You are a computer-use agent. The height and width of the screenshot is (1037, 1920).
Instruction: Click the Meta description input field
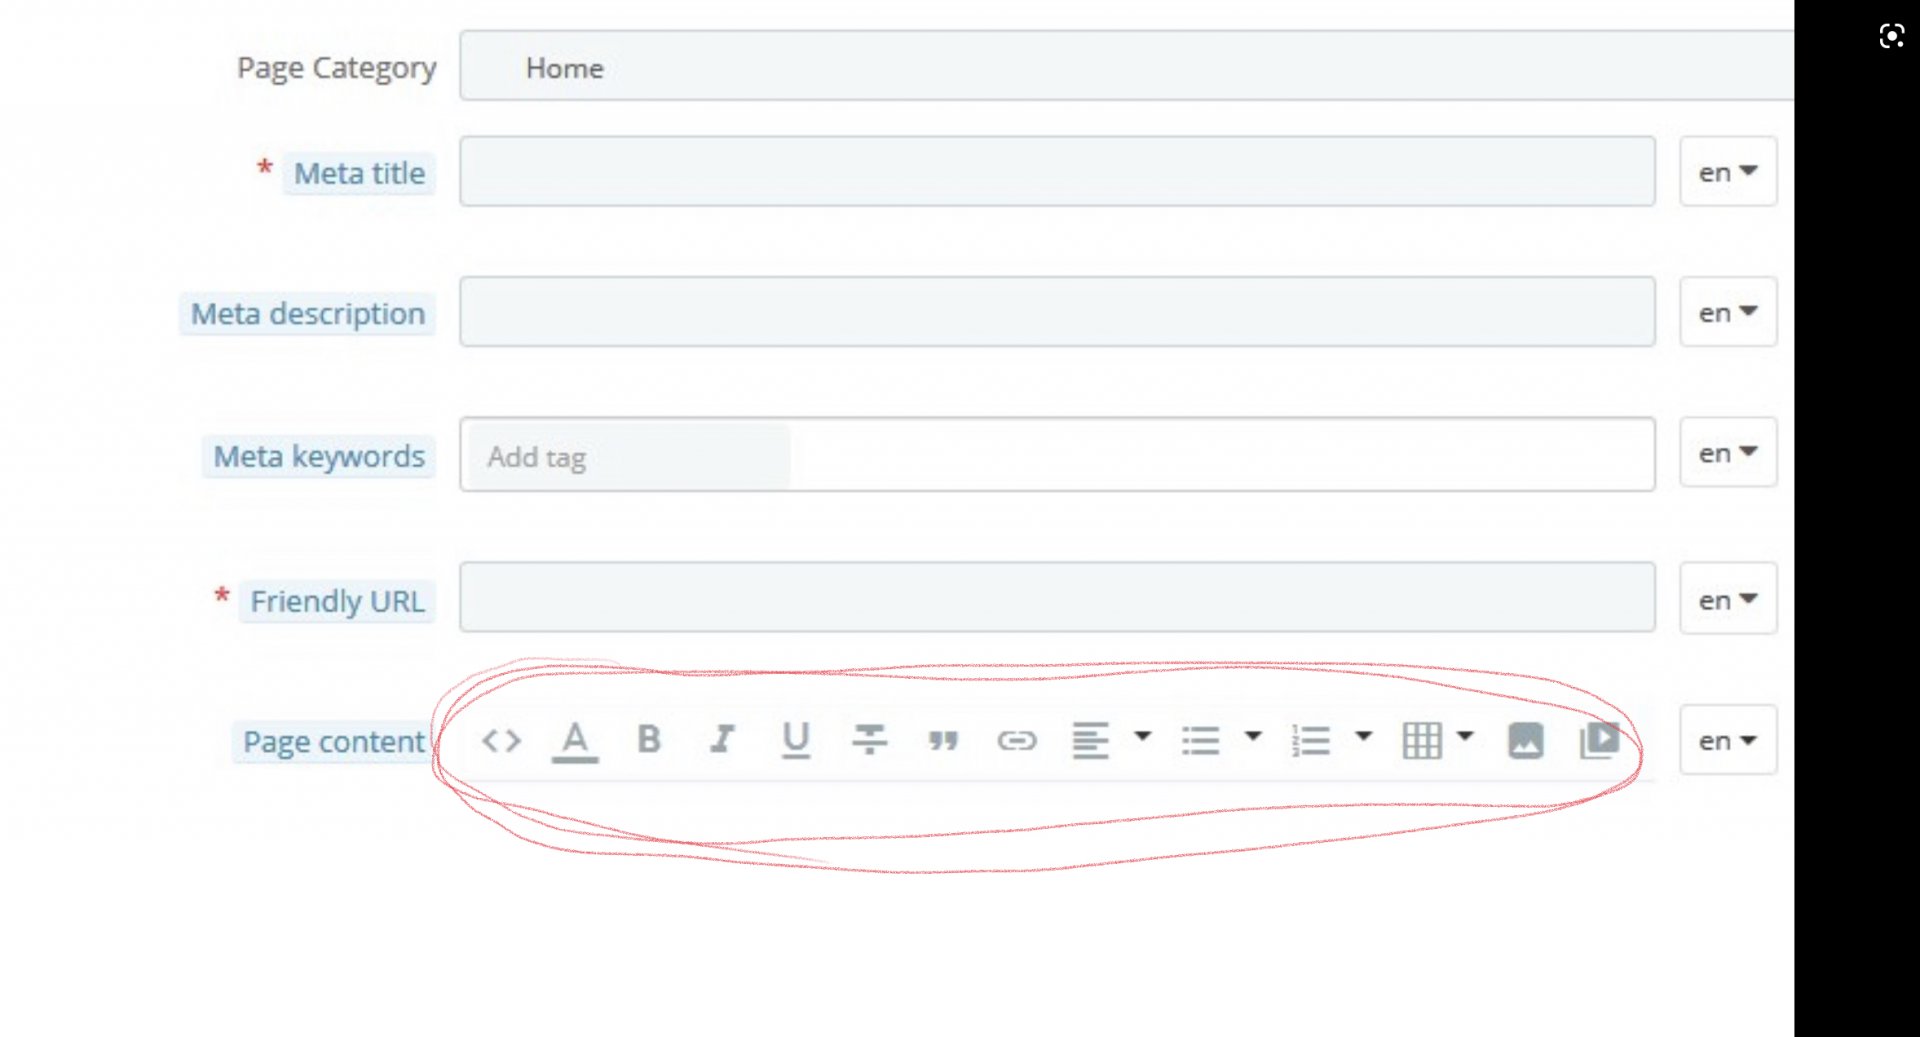1057,312
